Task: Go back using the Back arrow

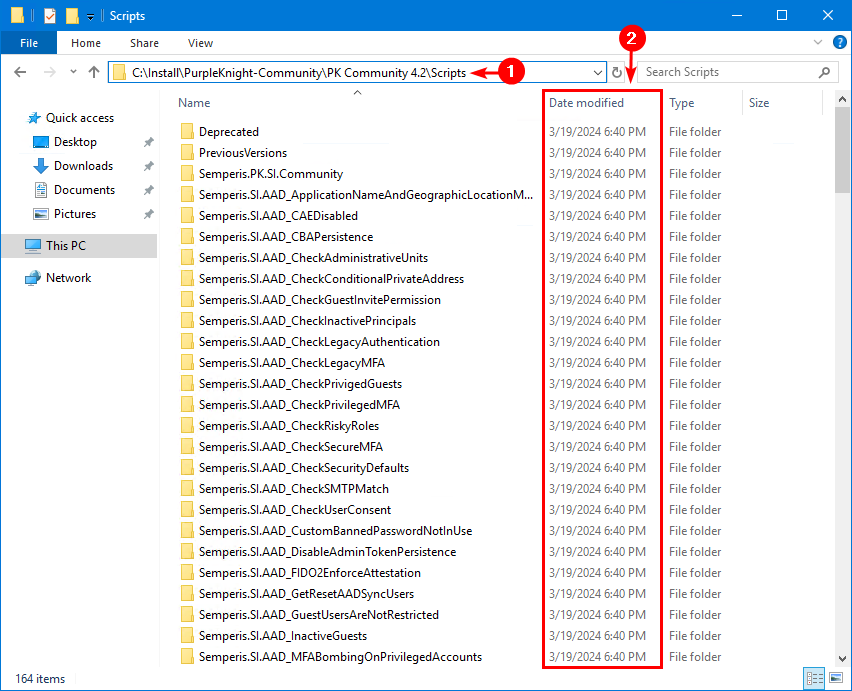Action: pyautogui.click(x=21, y=72)
